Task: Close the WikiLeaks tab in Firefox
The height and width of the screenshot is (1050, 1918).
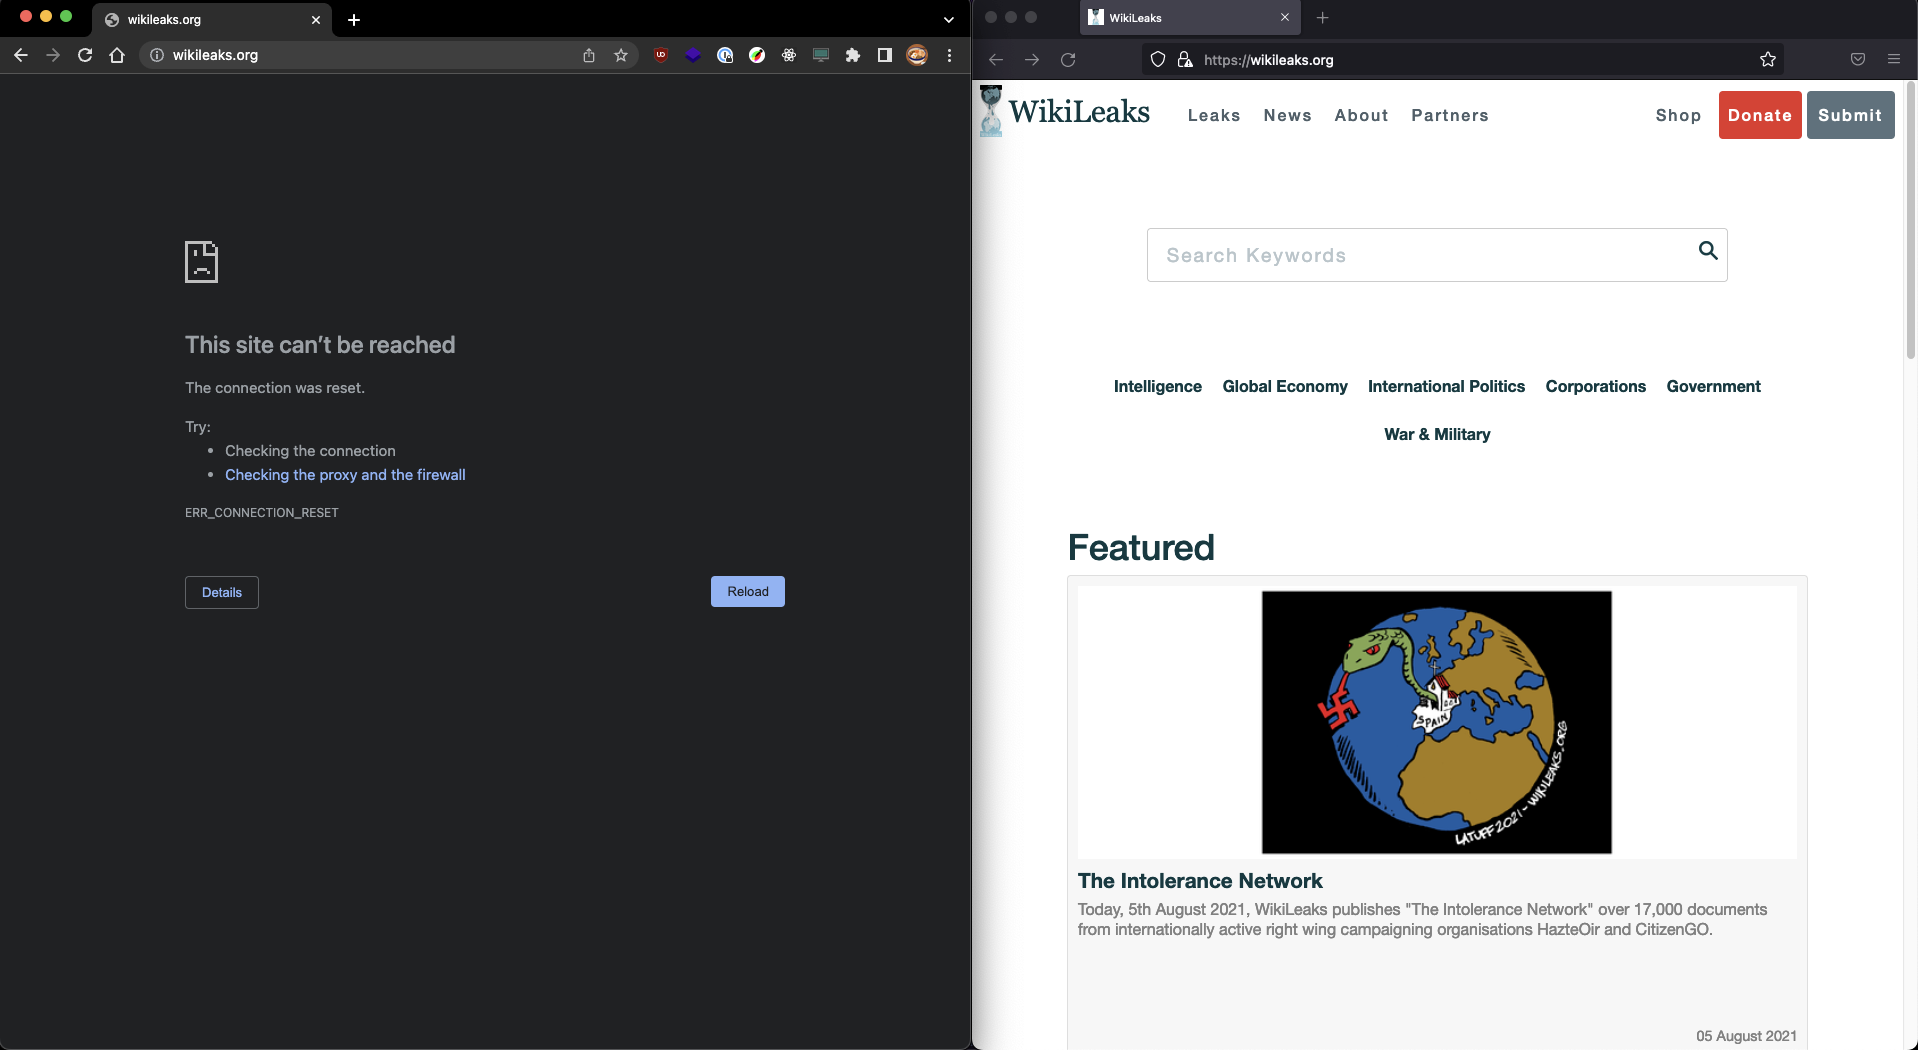Action: pyautogui.click(x=1285, y=18)
